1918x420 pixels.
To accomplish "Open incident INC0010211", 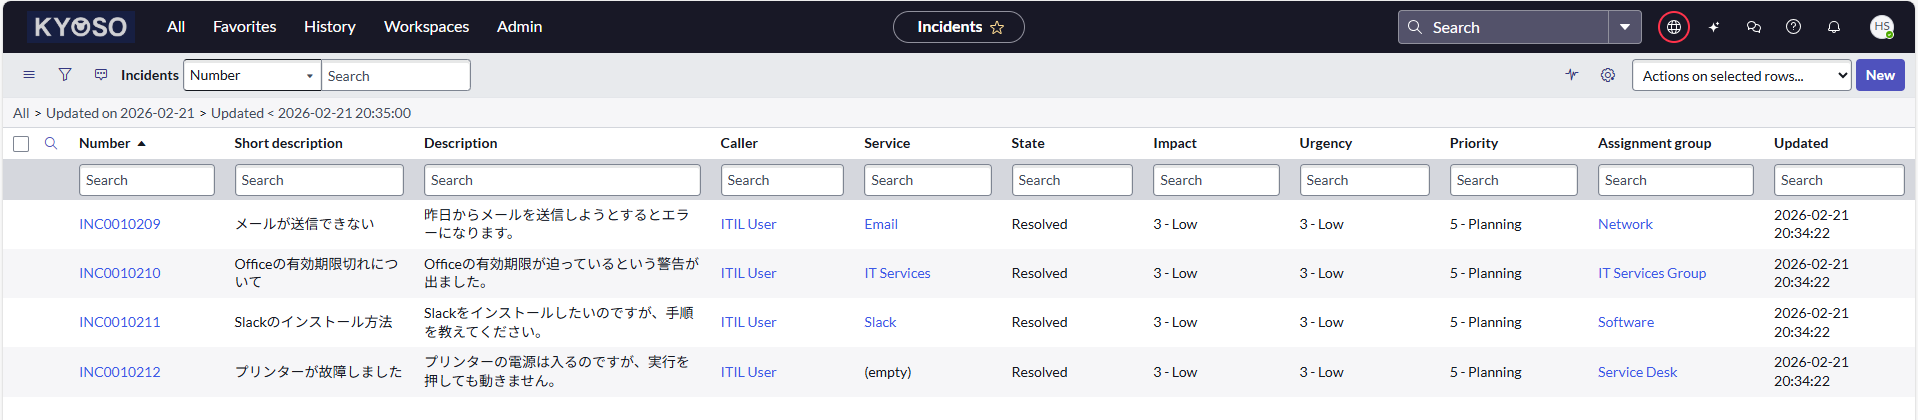I will point(120,322).
